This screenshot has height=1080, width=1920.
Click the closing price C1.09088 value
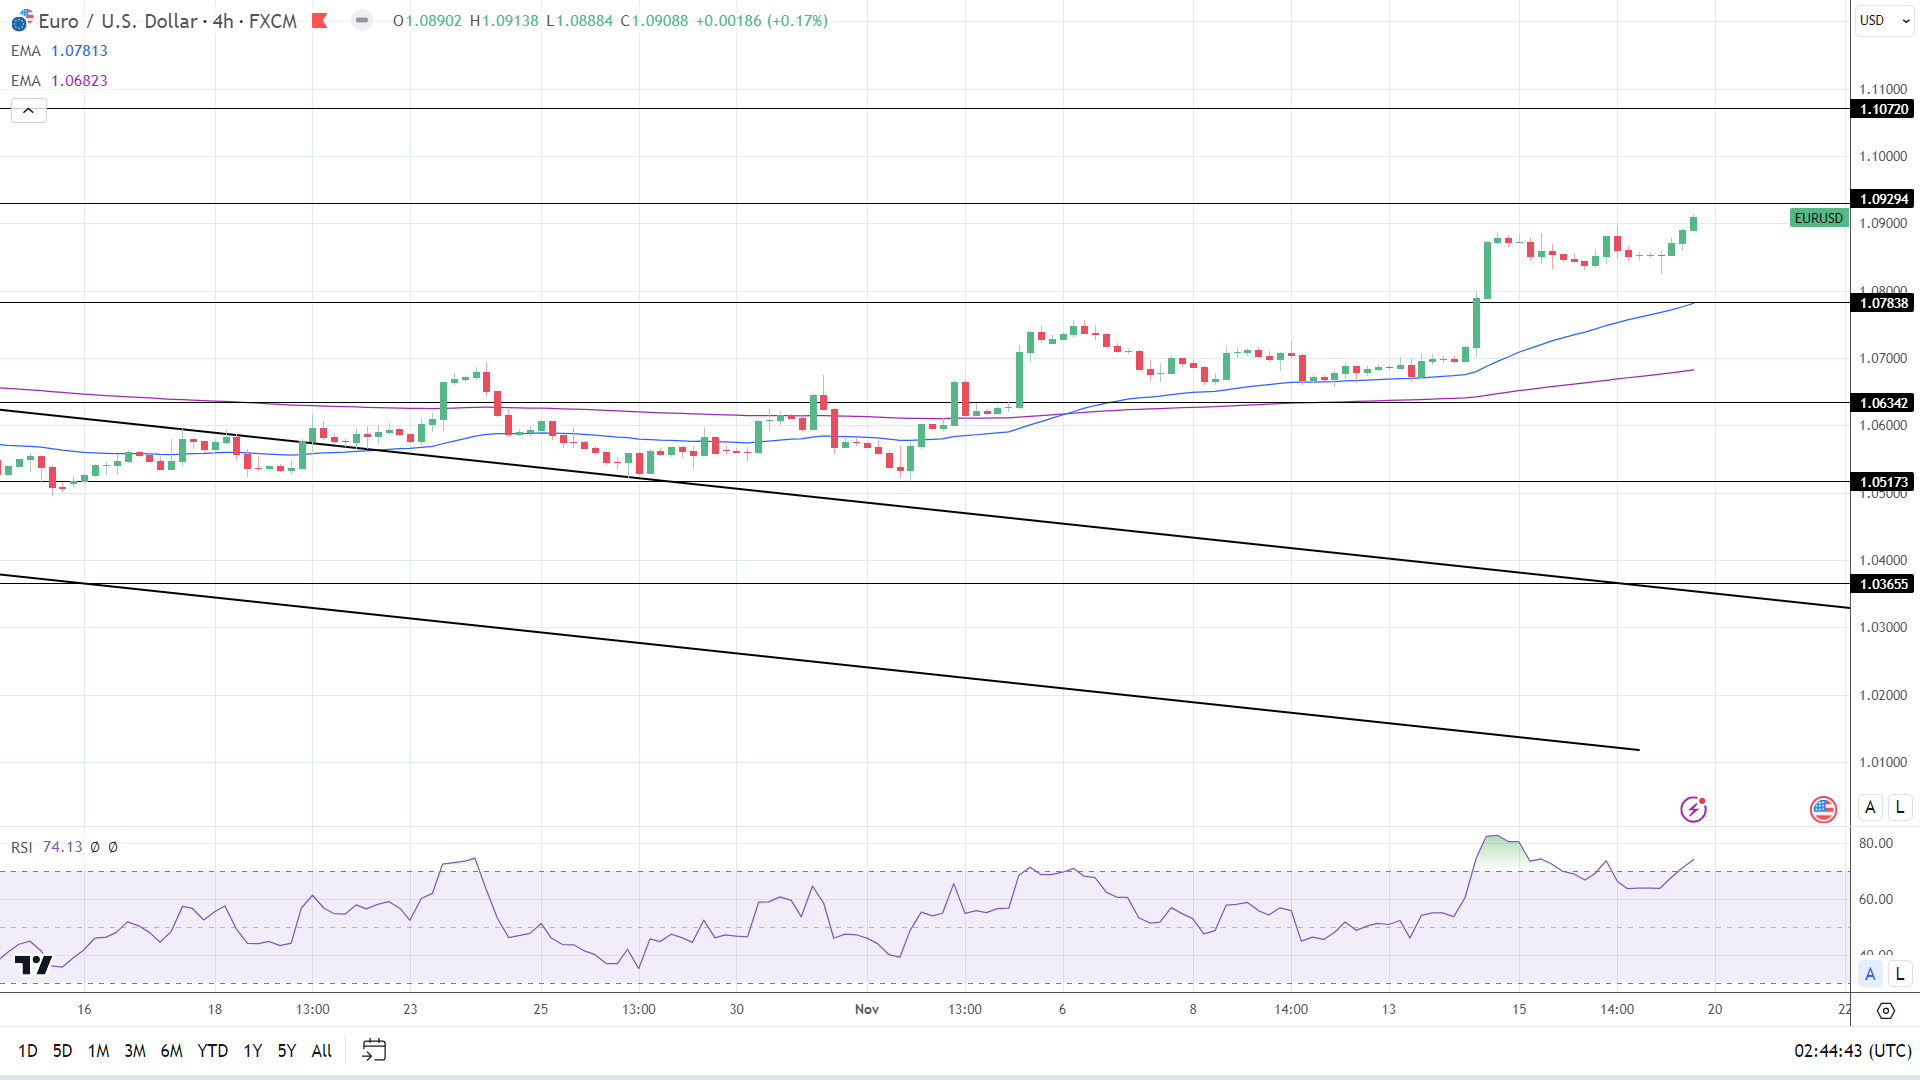click(655, 21)
